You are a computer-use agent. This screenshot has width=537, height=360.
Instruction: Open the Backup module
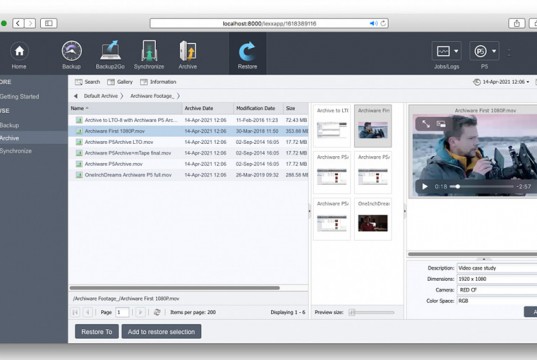[x=72, y=55]
